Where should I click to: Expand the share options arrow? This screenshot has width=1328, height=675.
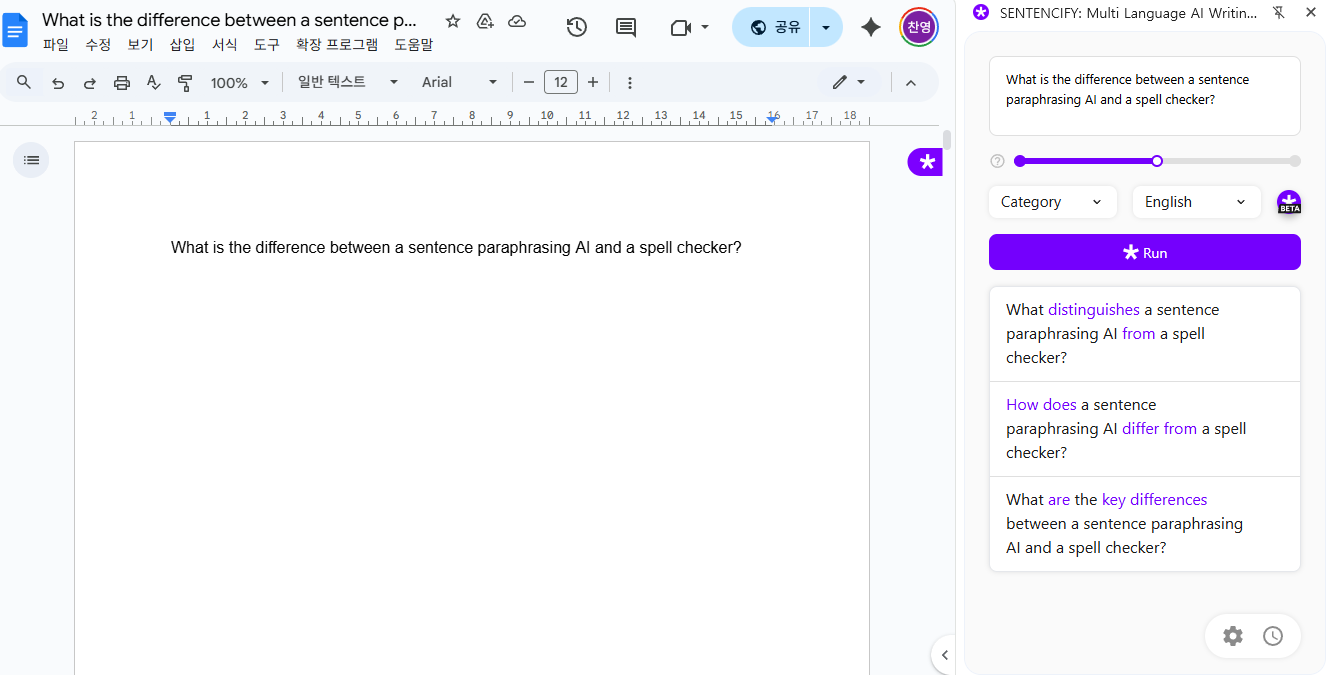pos(826,27)
